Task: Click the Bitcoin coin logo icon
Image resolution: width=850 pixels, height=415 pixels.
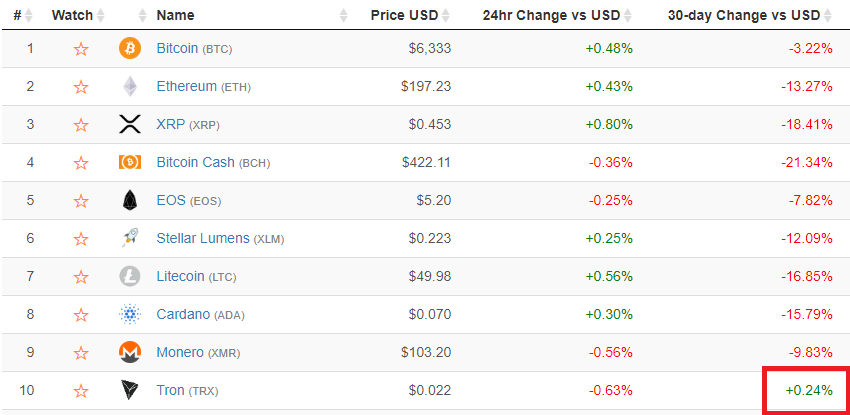Action: 130,48
